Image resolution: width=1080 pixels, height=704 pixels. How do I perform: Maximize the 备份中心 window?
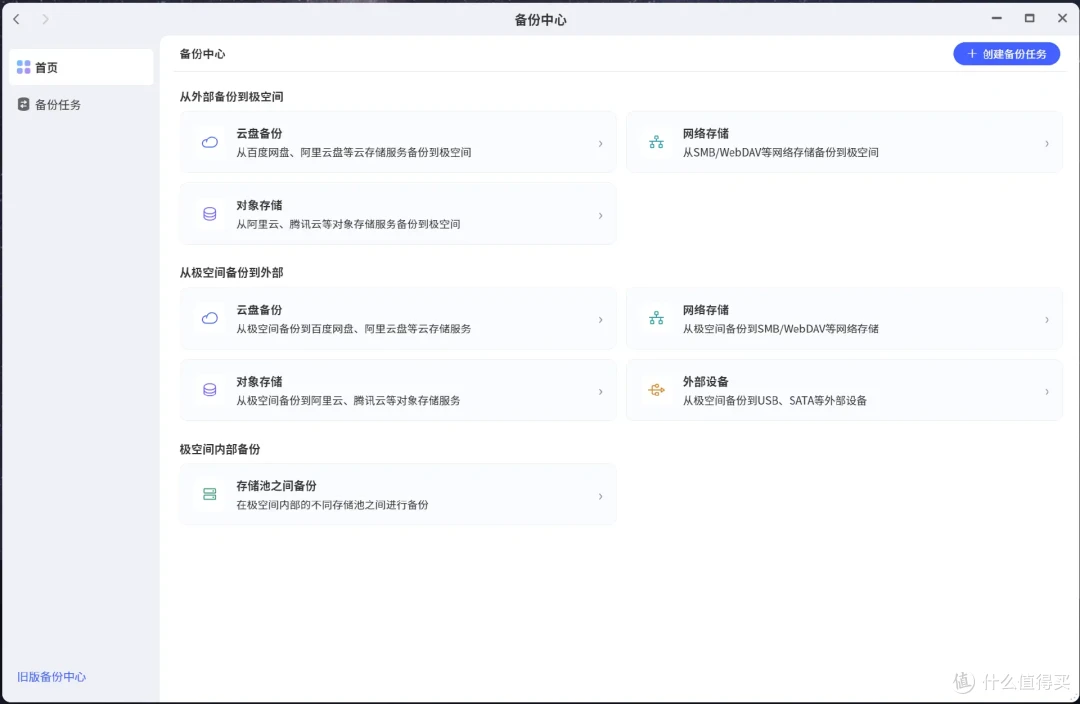pos(1029,19)
